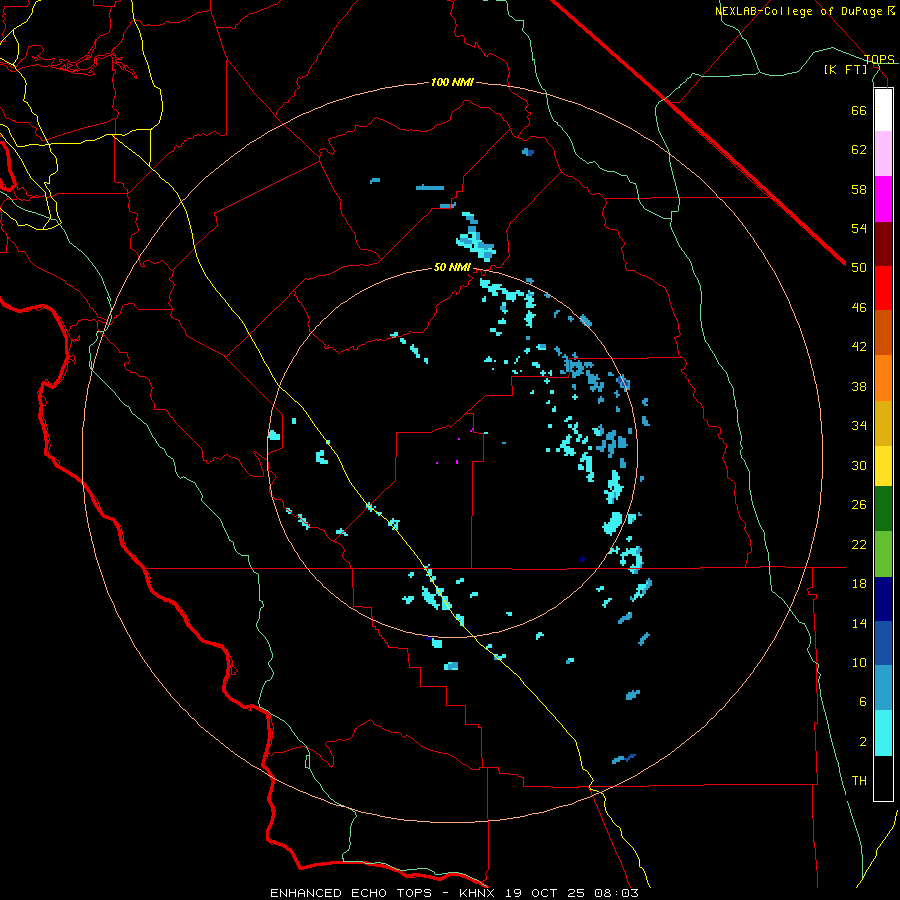Screen dimensions: 900x900
Task: Click the white swatch in the tops legend
Action: (x=883, y=110)
